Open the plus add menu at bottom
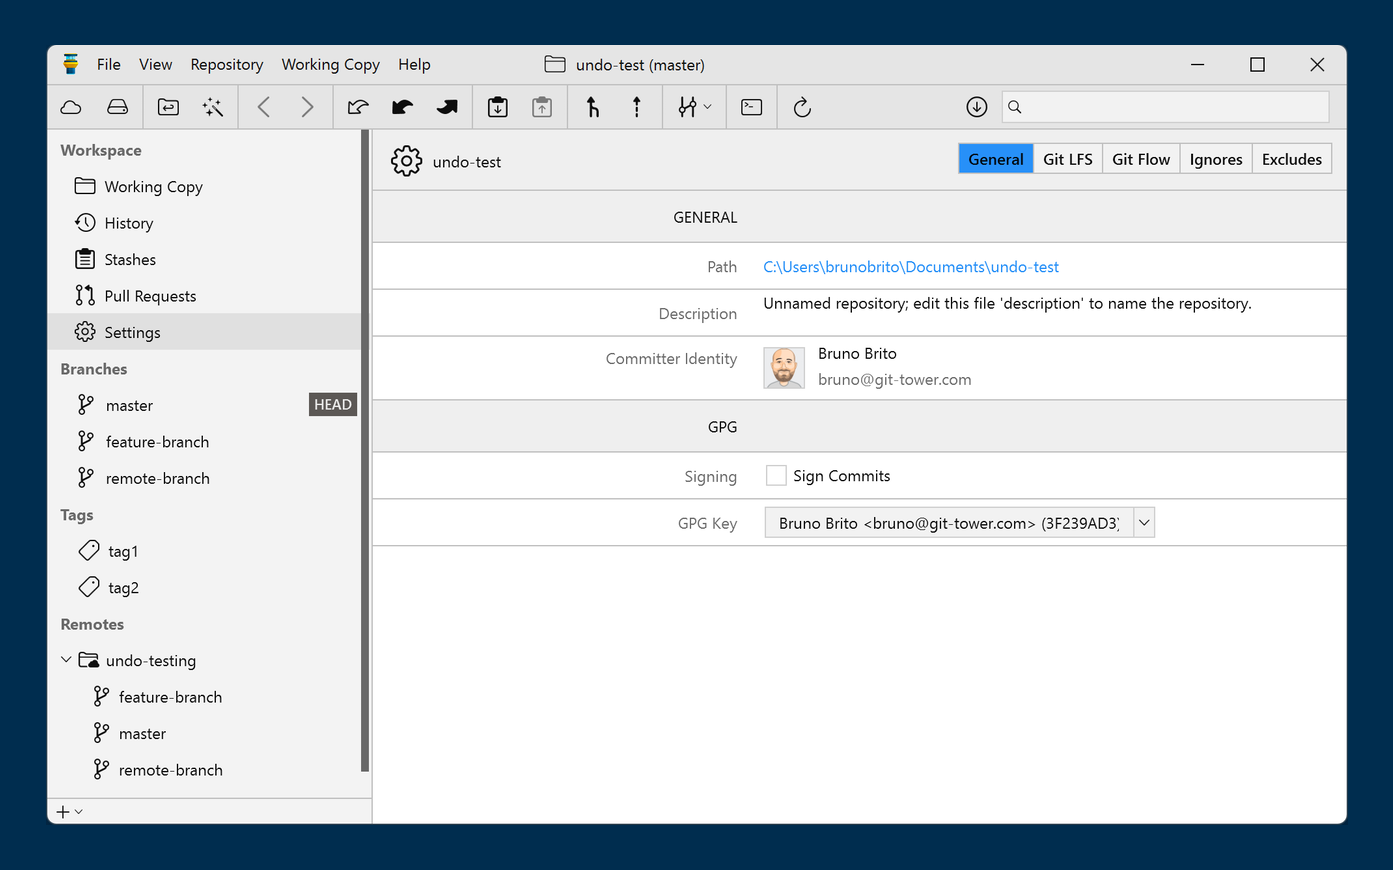Image resolution: width=1393 pixels, height=870 pixels. (x=69, y=812)
